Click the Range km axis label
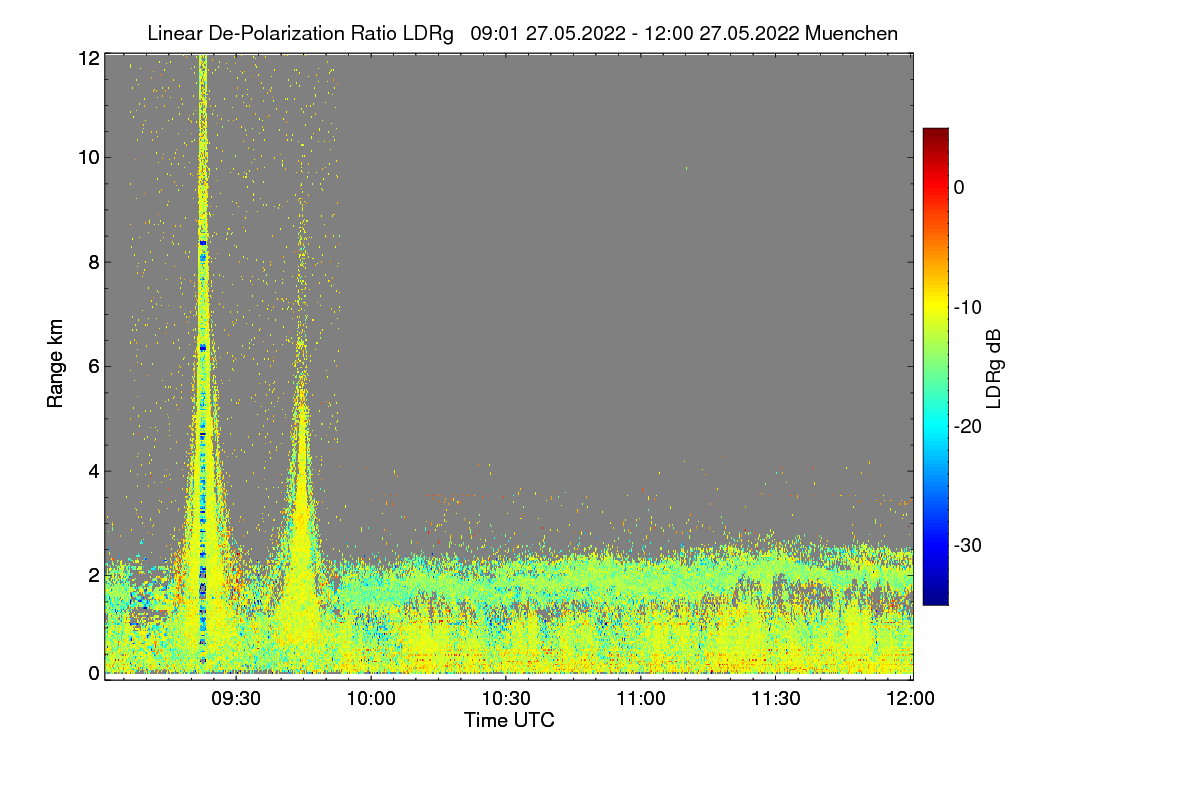The height and width of the screenshot is (800, 1200). tap(56, 365)
